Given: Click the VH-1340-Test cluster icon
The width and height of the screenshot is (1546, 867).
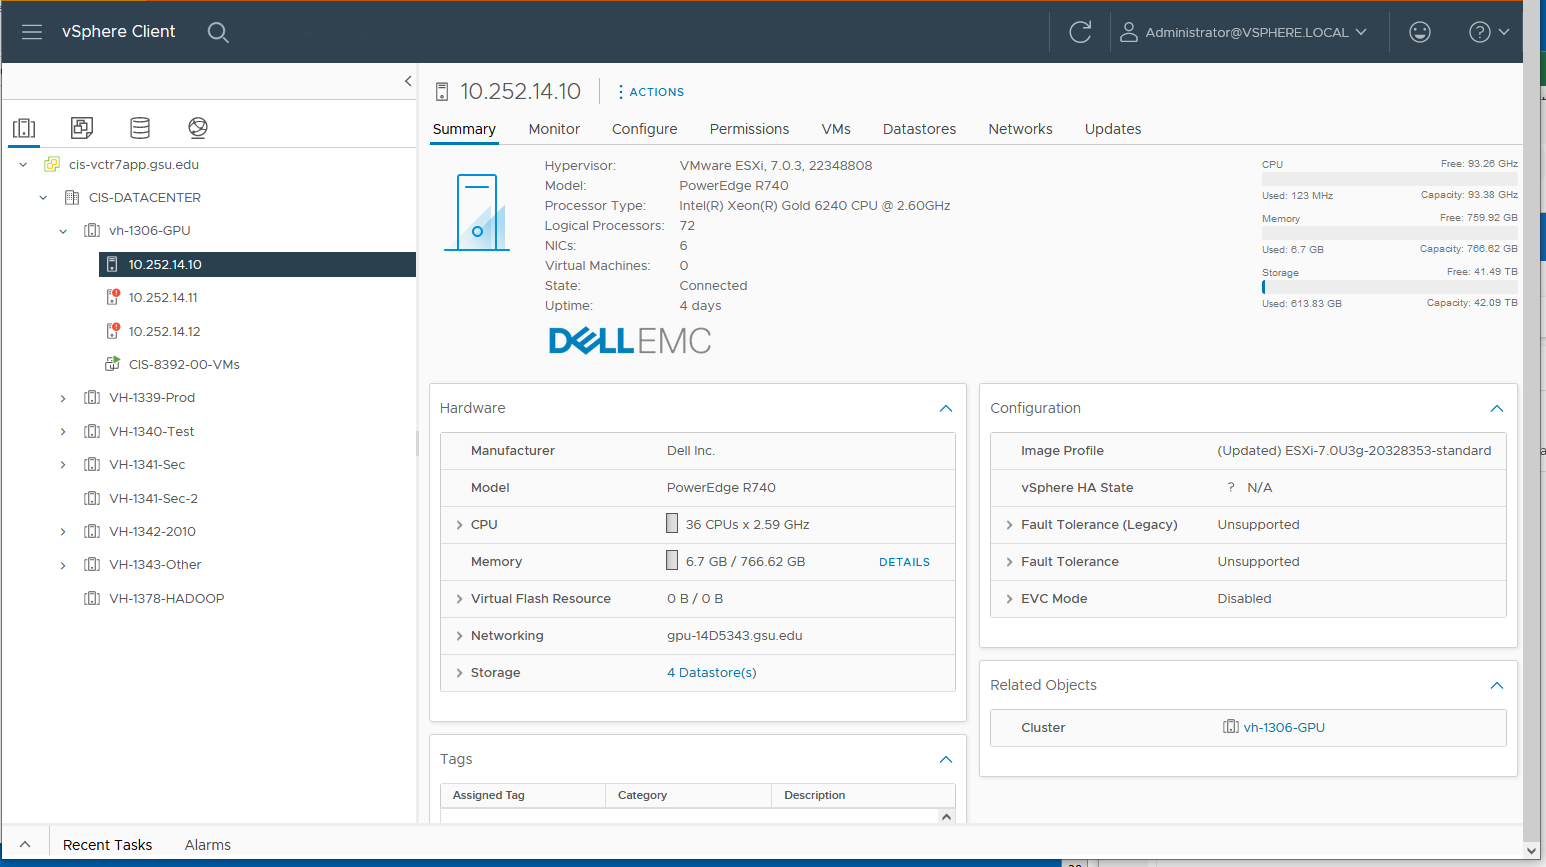Looking at the screenshot, I should pyautogui.click(x=92, y=432).
